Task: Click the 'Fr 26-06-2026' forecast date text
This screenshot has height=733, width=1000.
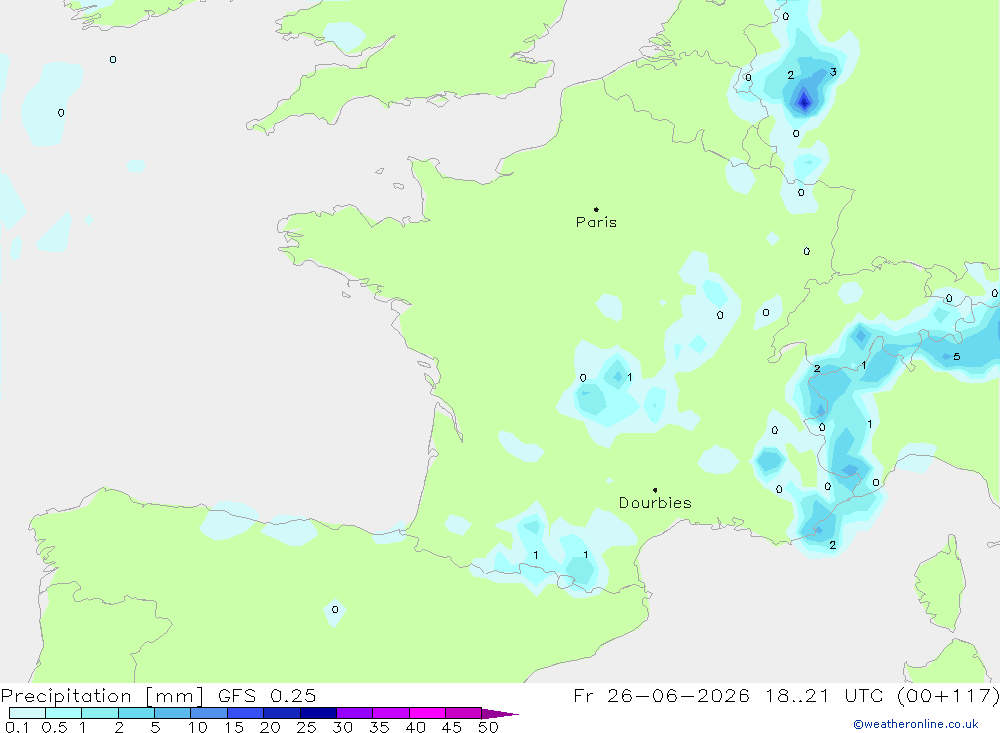Action: click(661, 696)
